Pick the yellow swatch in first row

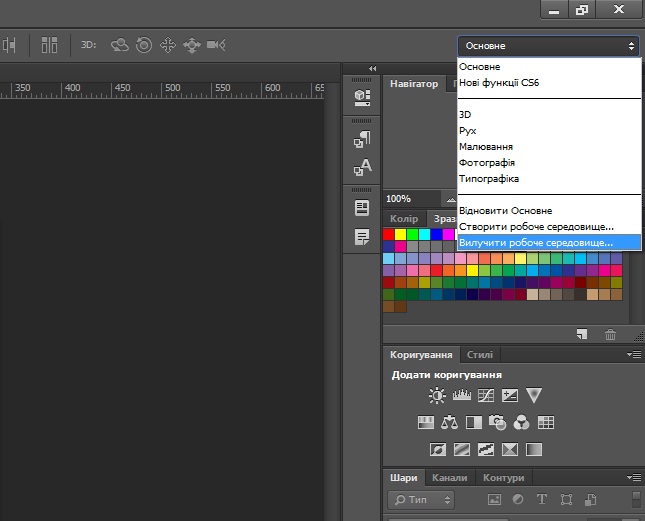(x=400, y=234)
